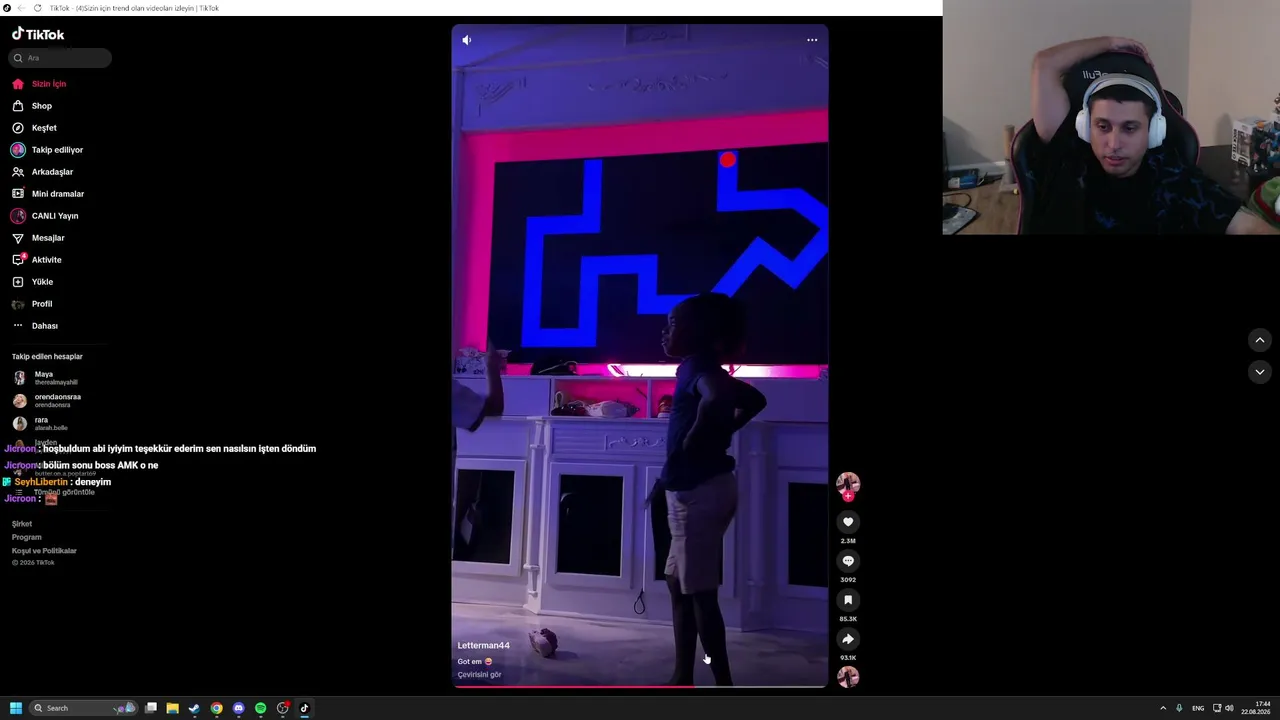This screenshot has height=720, width=1280.
Task: Go to next video with down arrow
Action: [x=1260, y=372]
